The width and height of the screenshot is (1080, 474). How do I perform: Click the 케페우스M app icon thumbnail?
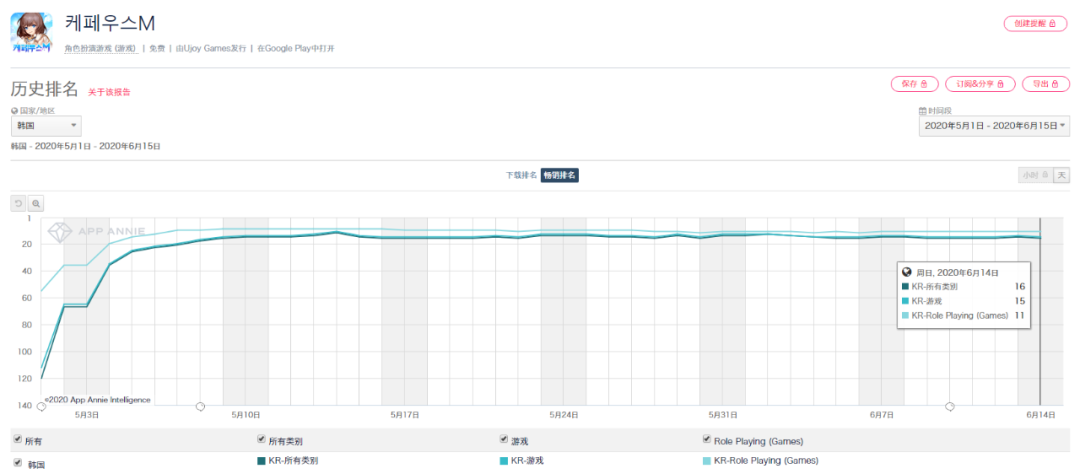[32, 33]
